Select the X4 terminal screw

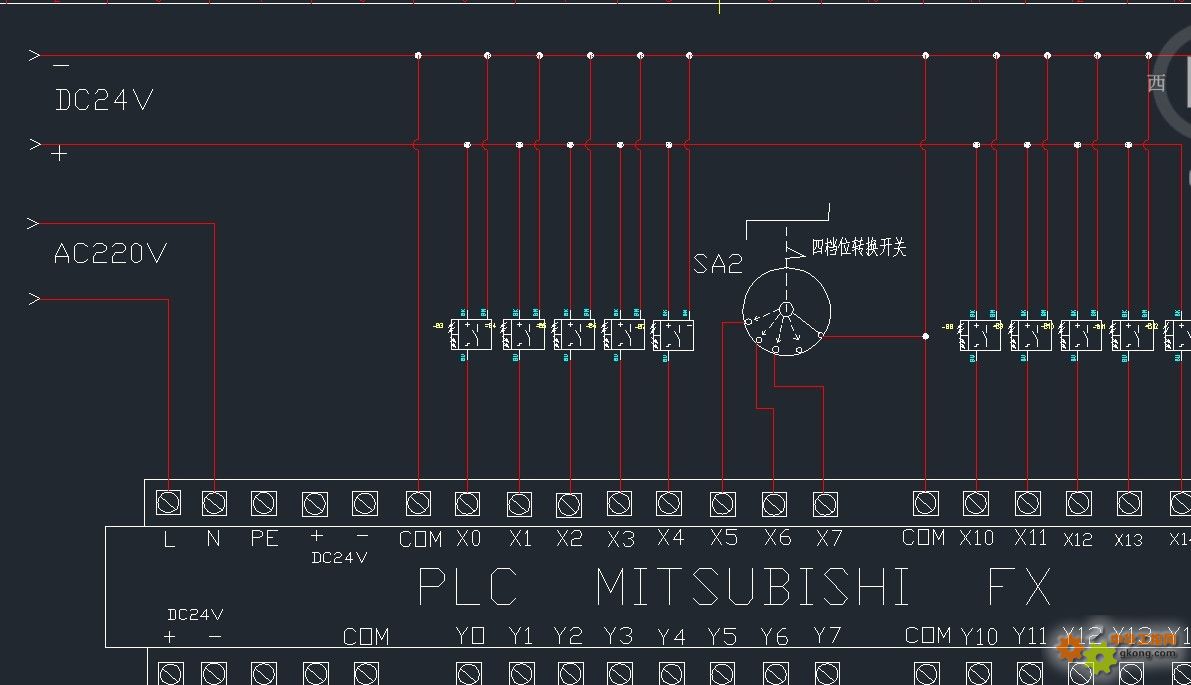tap(669, 503)
